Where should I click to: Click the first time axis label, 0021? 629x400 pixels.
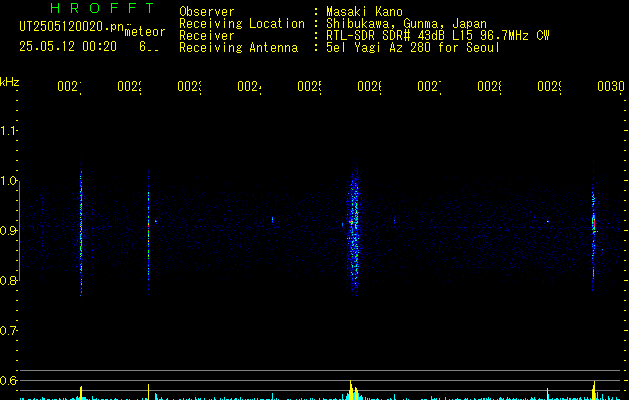(69, 86)
